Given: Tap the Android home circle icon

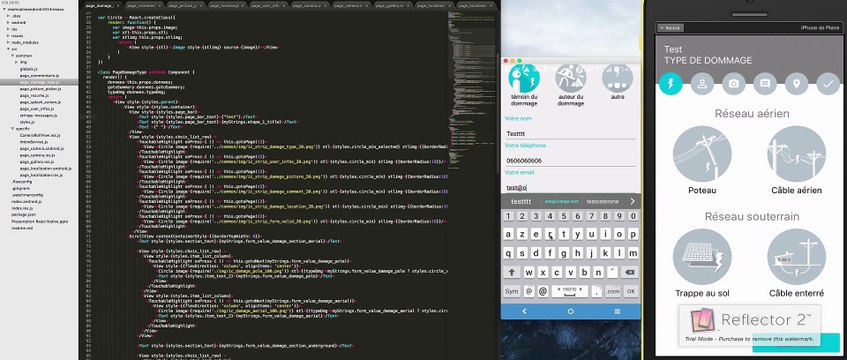Looking at the screenshot, I should (x=570, y=311).
